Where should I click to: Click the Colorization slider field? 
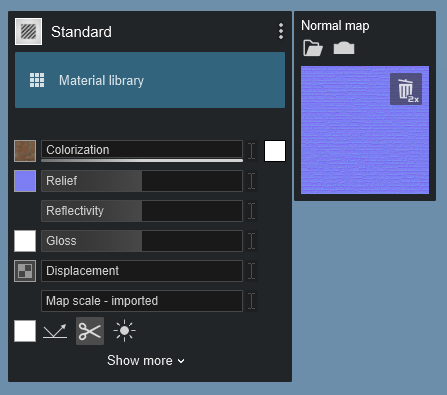click(x=142, y=150)
